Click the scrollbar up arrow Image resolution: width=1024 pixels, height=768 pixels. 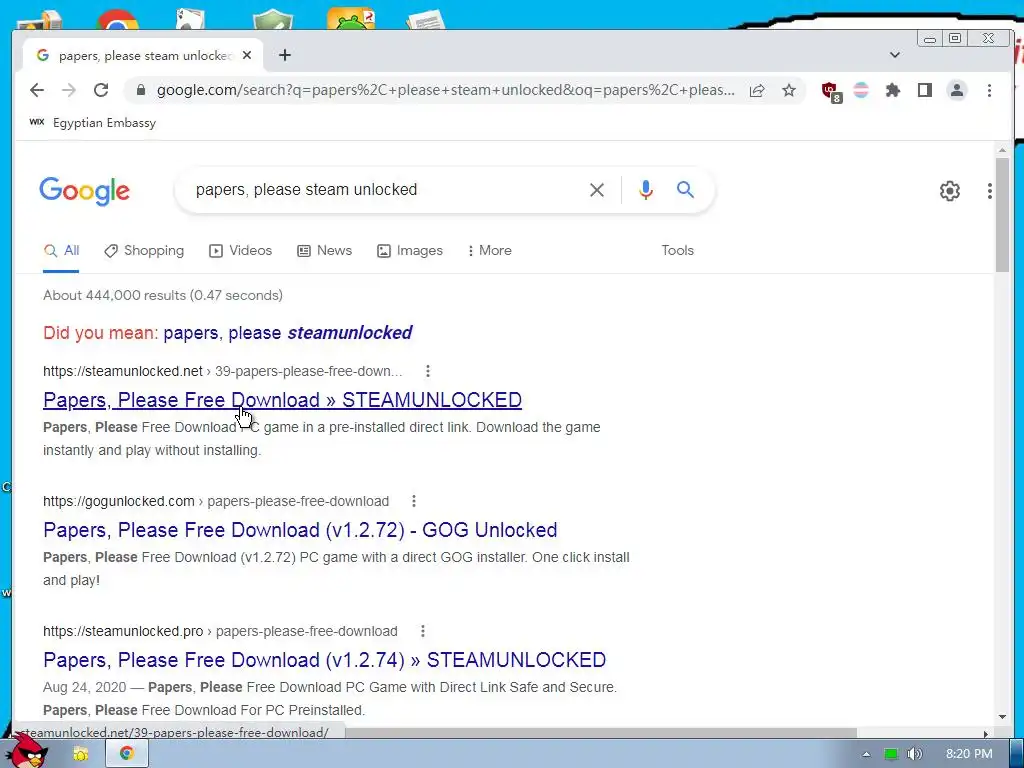coord(1002,151)
